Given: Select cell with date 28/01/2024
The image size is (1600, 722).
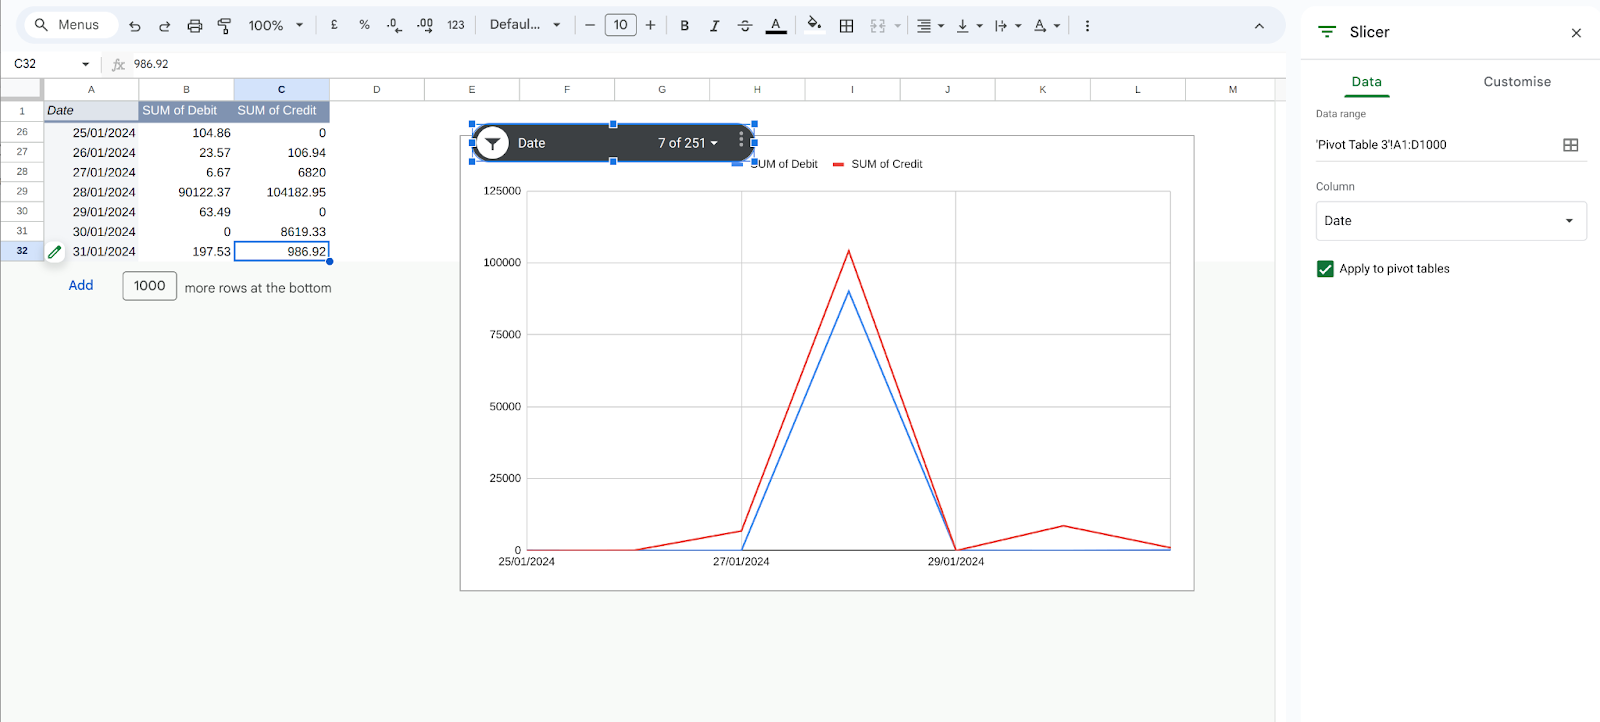Looking at the screenshot, I should [91, 192].
